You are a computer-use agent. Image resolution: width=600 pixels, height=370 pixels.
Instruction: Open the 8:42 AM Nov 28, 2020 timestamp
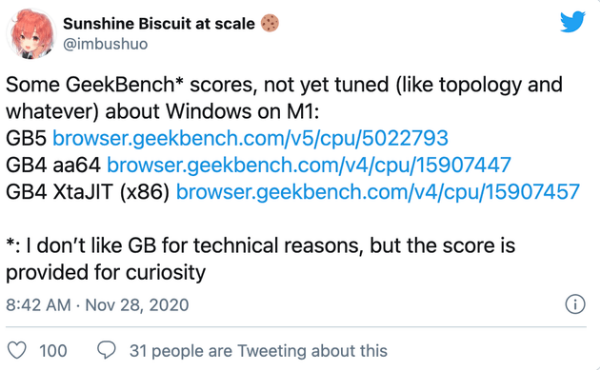click(97, 305)
